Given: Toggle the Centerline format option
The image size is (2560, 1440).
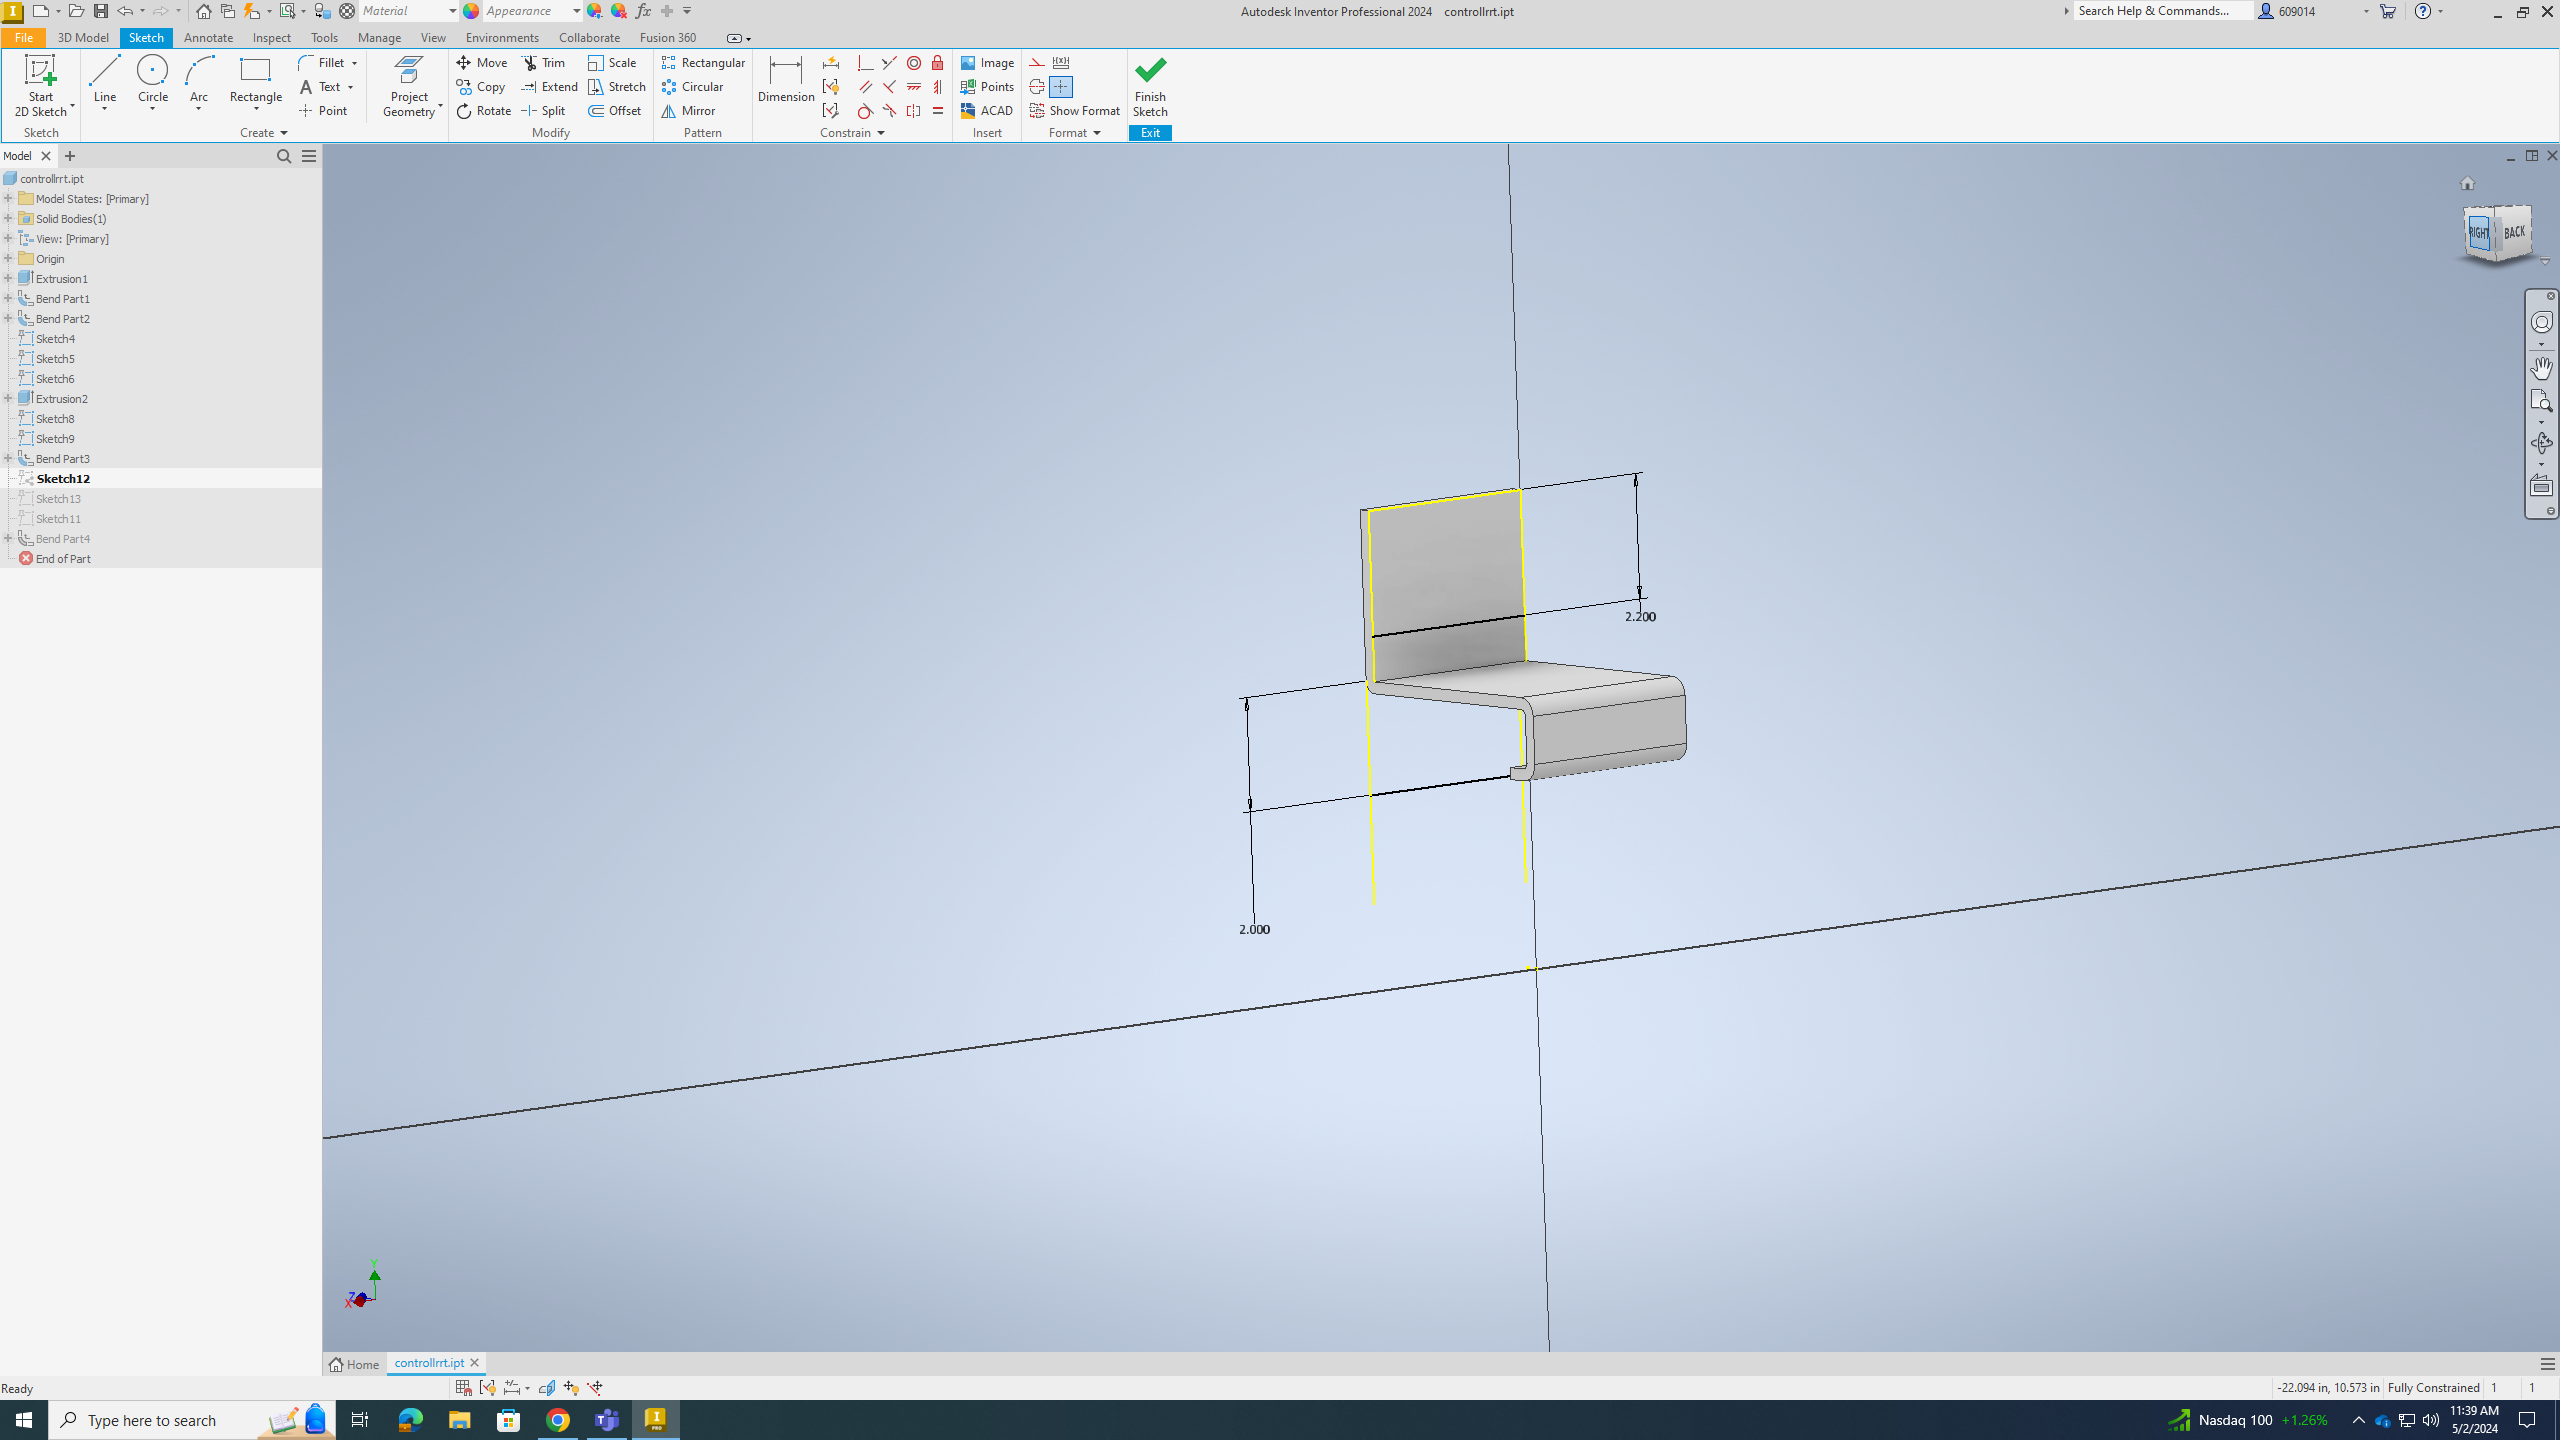Looking at the screenshot, I should tap(1037, 87).
